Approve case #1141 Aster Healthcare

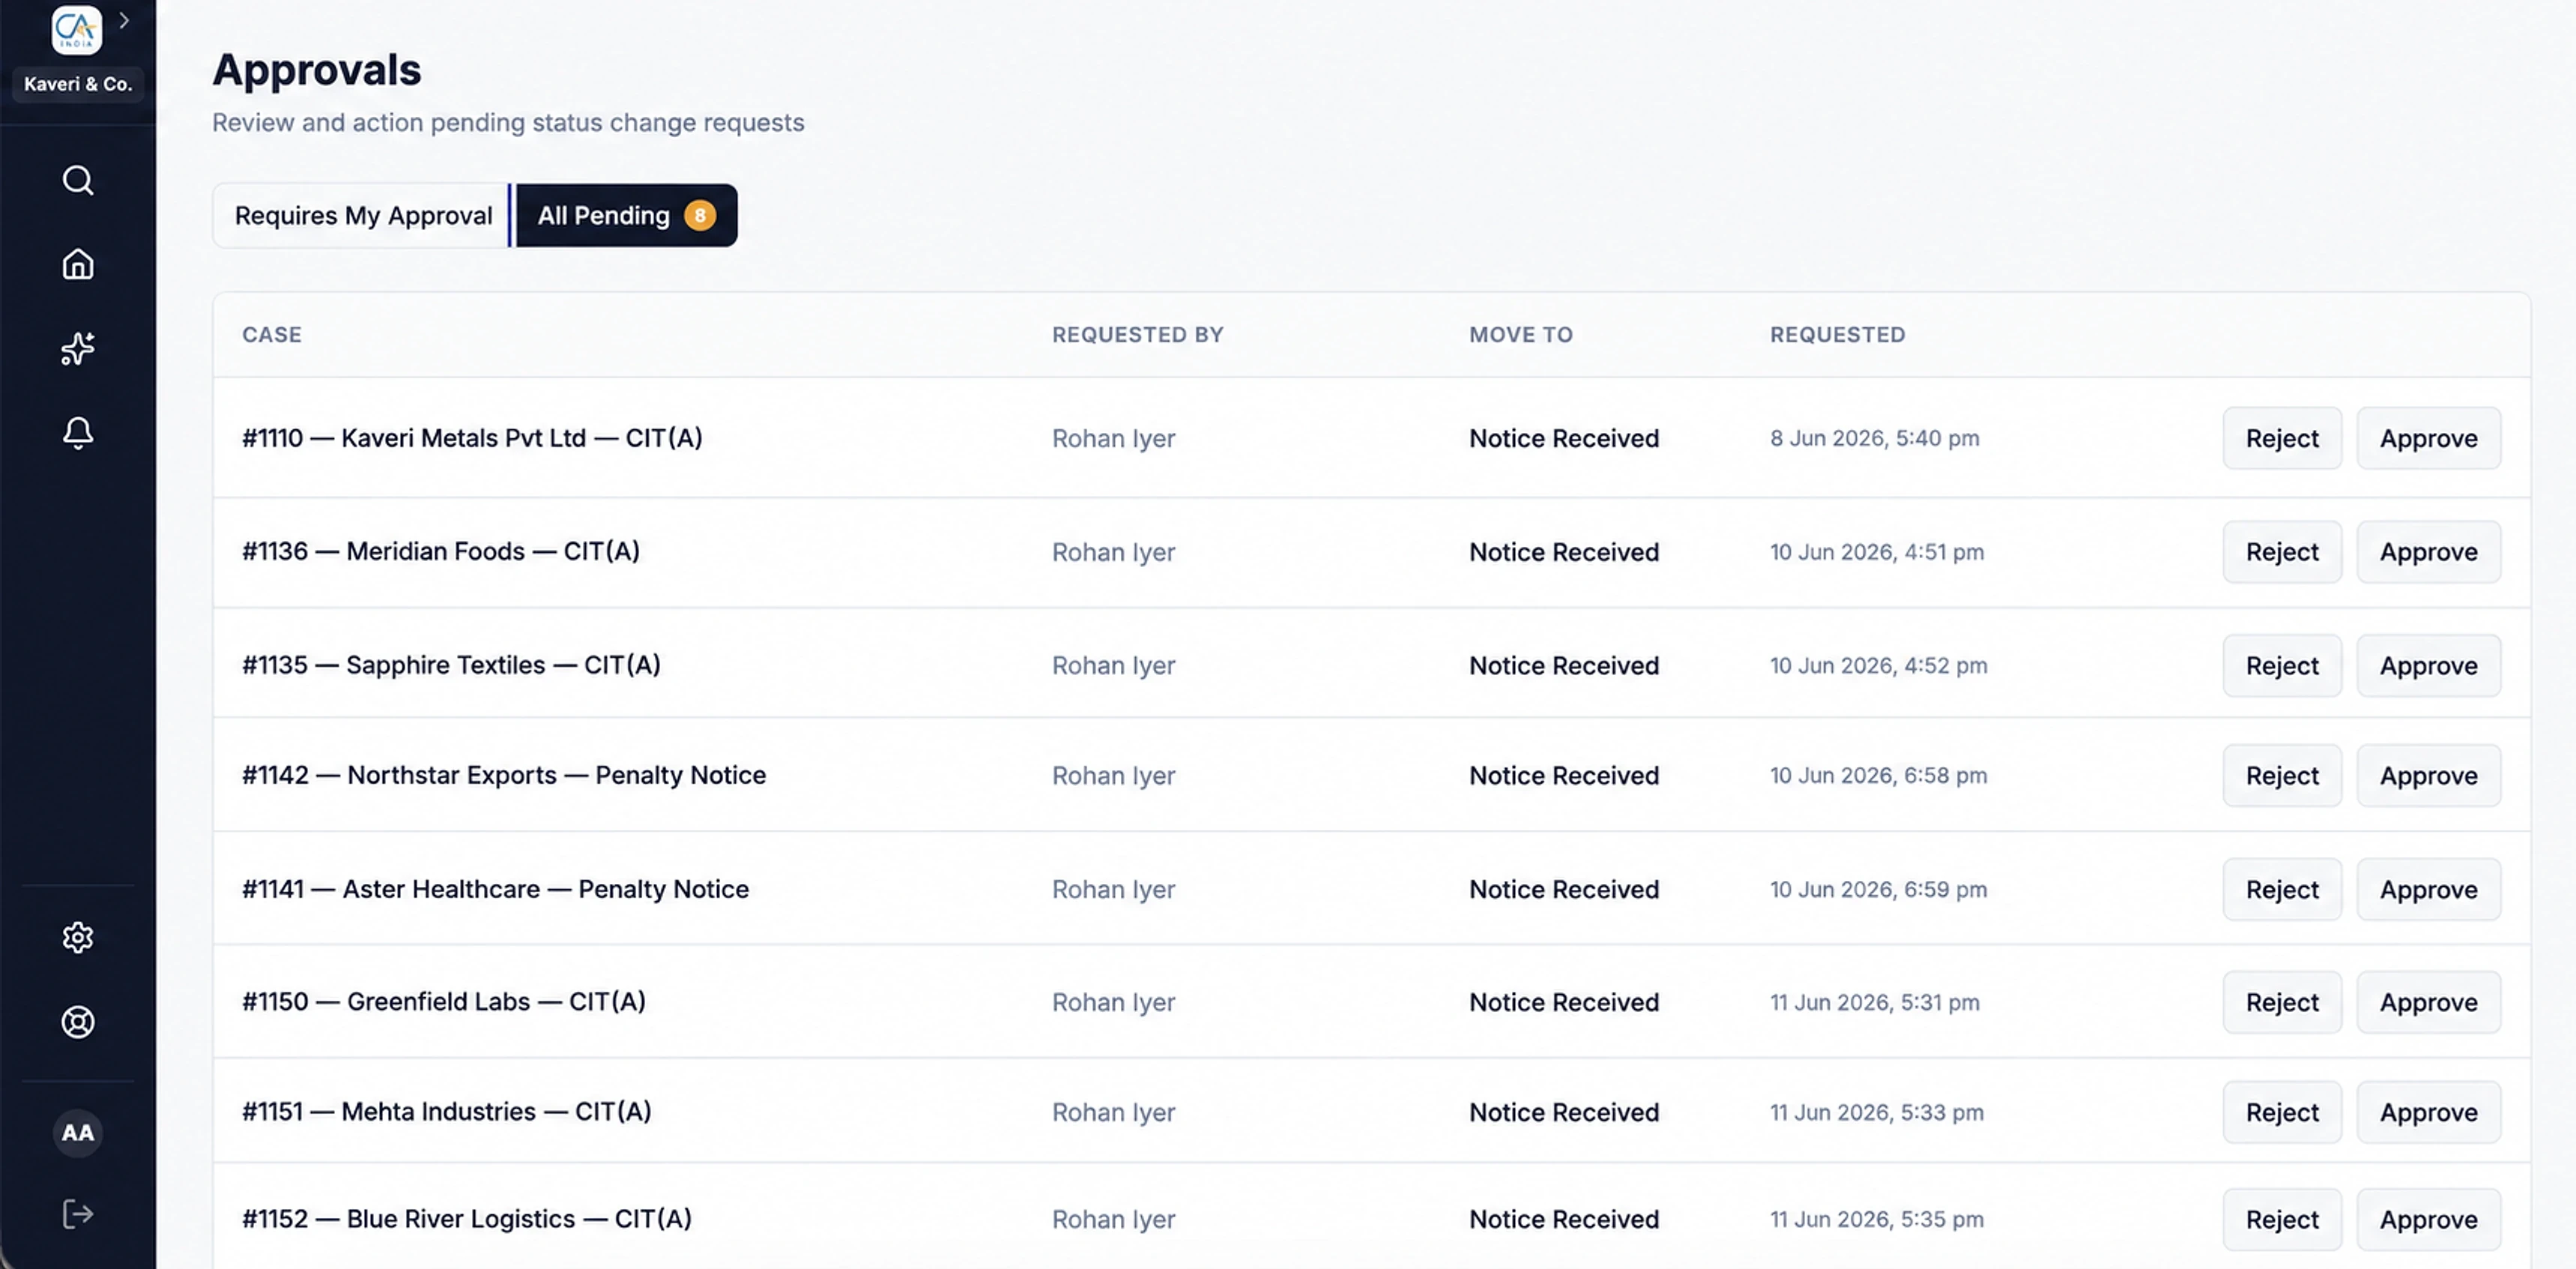click(2428, 890)
